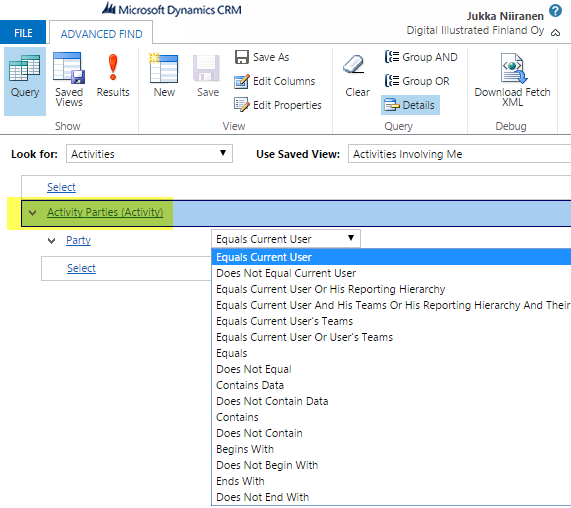Viewport: 571px width, 508px height.
Task: Choose Does Not End With operator
Action: pos(391,497)
